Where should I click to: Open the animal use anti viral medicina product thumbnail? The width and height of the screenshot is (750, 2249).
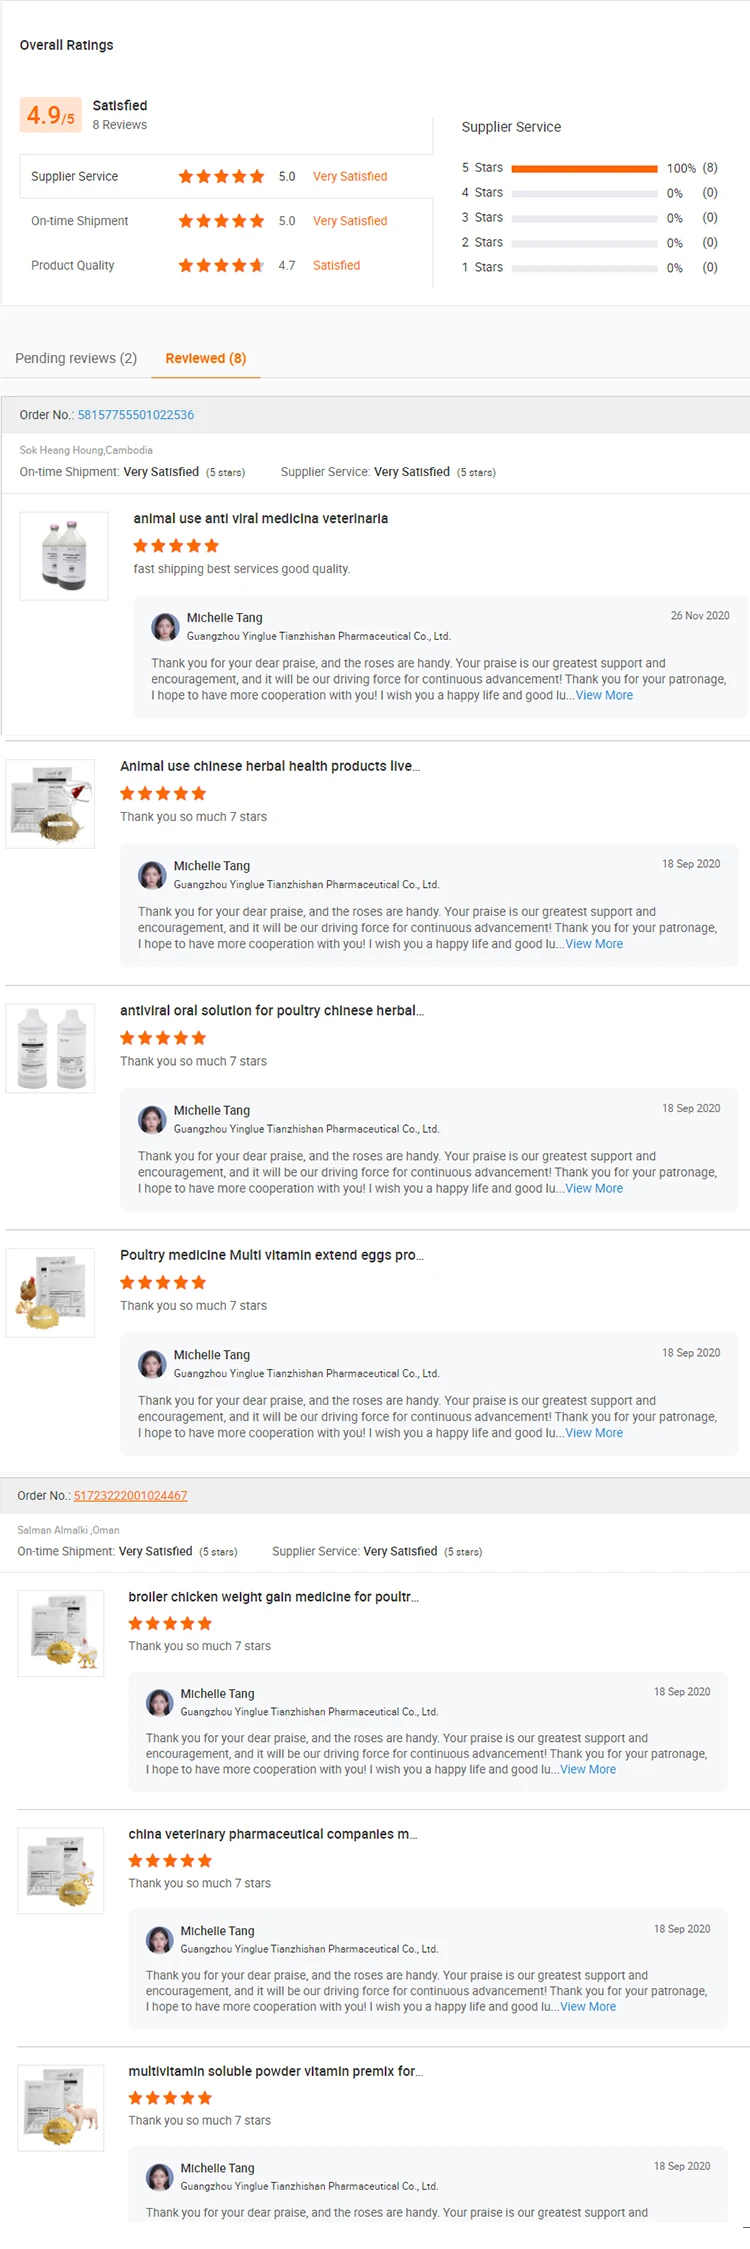64,556
